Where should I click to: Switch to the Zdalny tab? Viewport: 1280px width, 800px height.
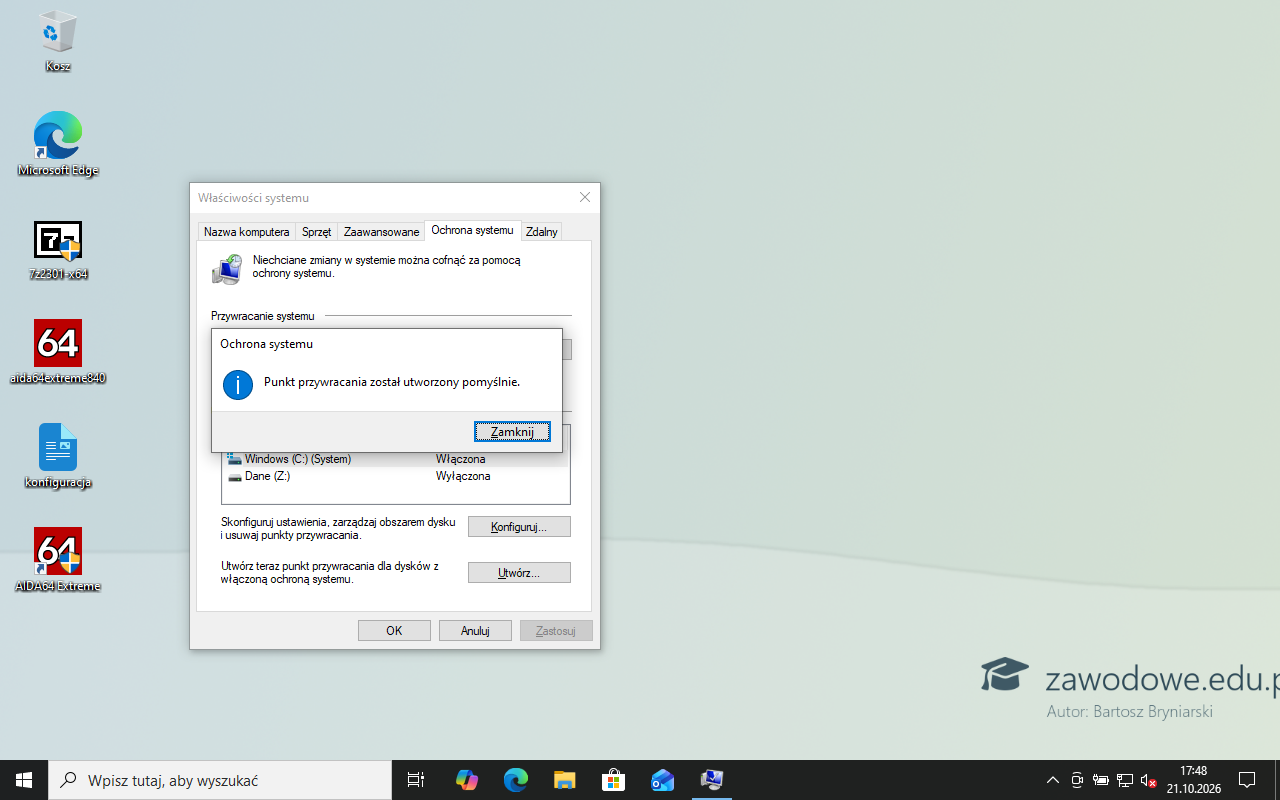coord(542,232)
